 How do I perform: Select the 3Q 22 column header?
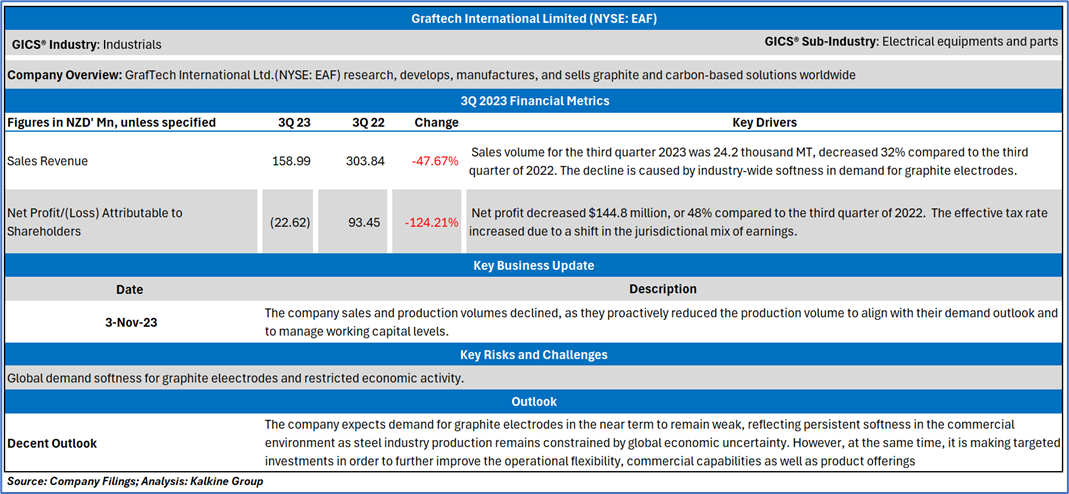pyautogui.click(x=368, y=122)
